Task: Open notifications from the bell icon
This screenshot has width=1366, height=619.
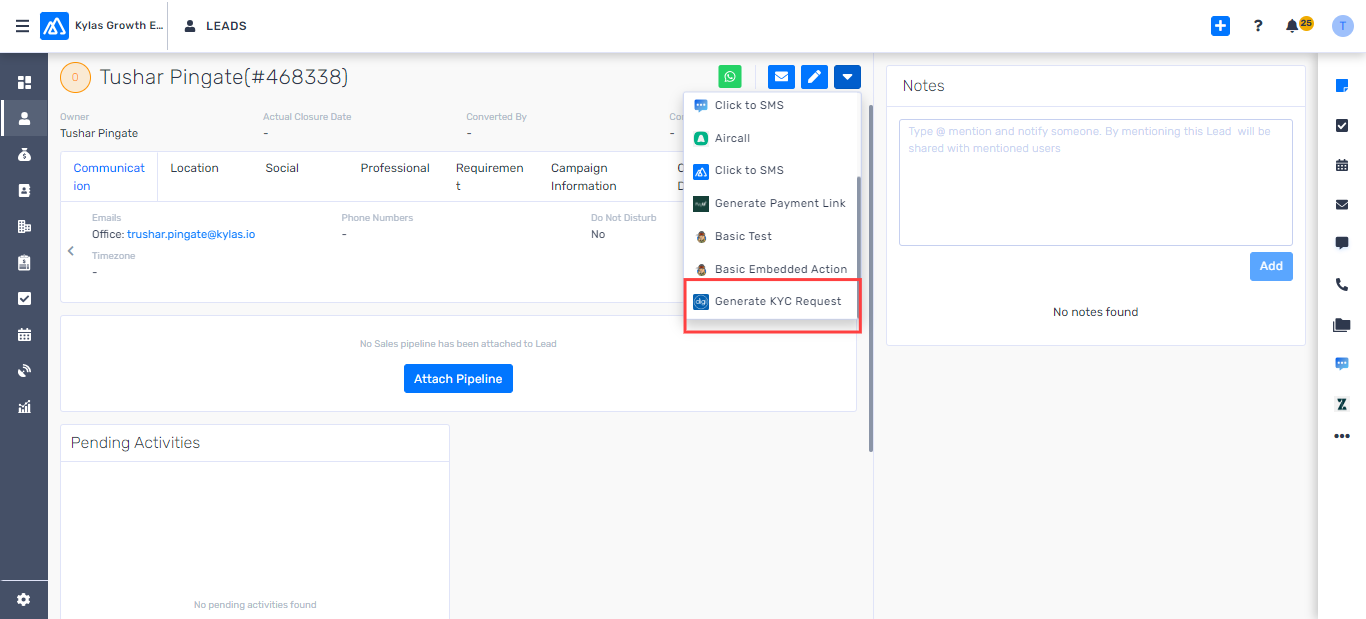Action: (x=1290, y=25)
